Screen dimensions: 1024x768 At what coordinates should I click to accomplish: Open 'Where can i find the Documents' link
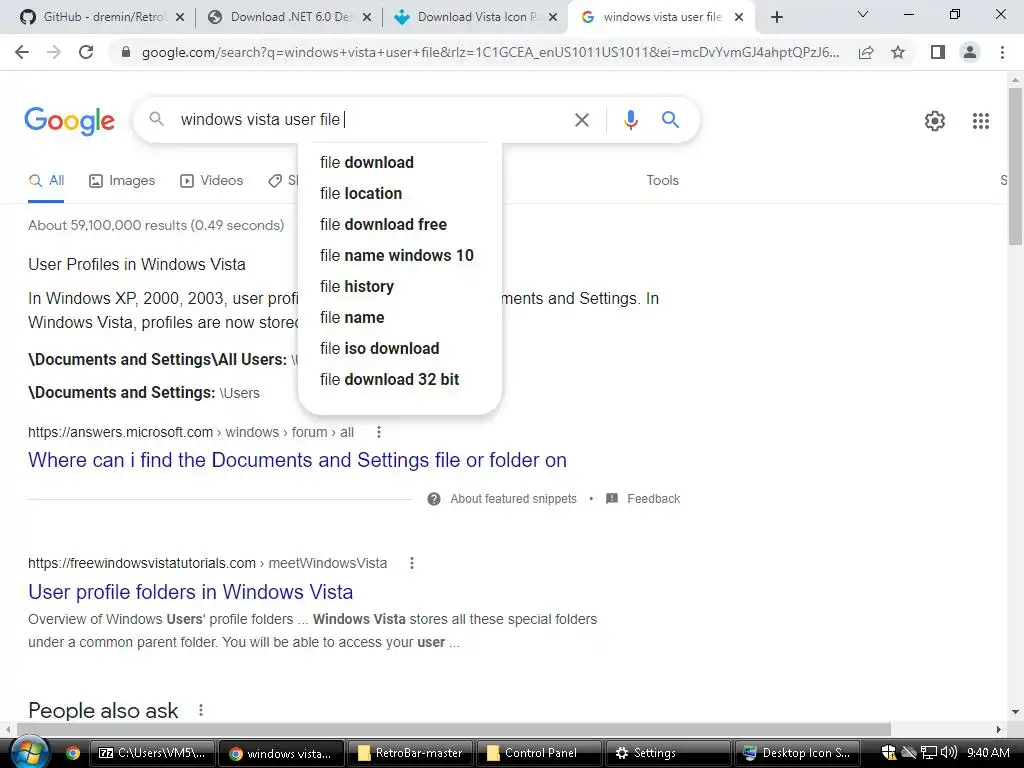pos(297,460)
